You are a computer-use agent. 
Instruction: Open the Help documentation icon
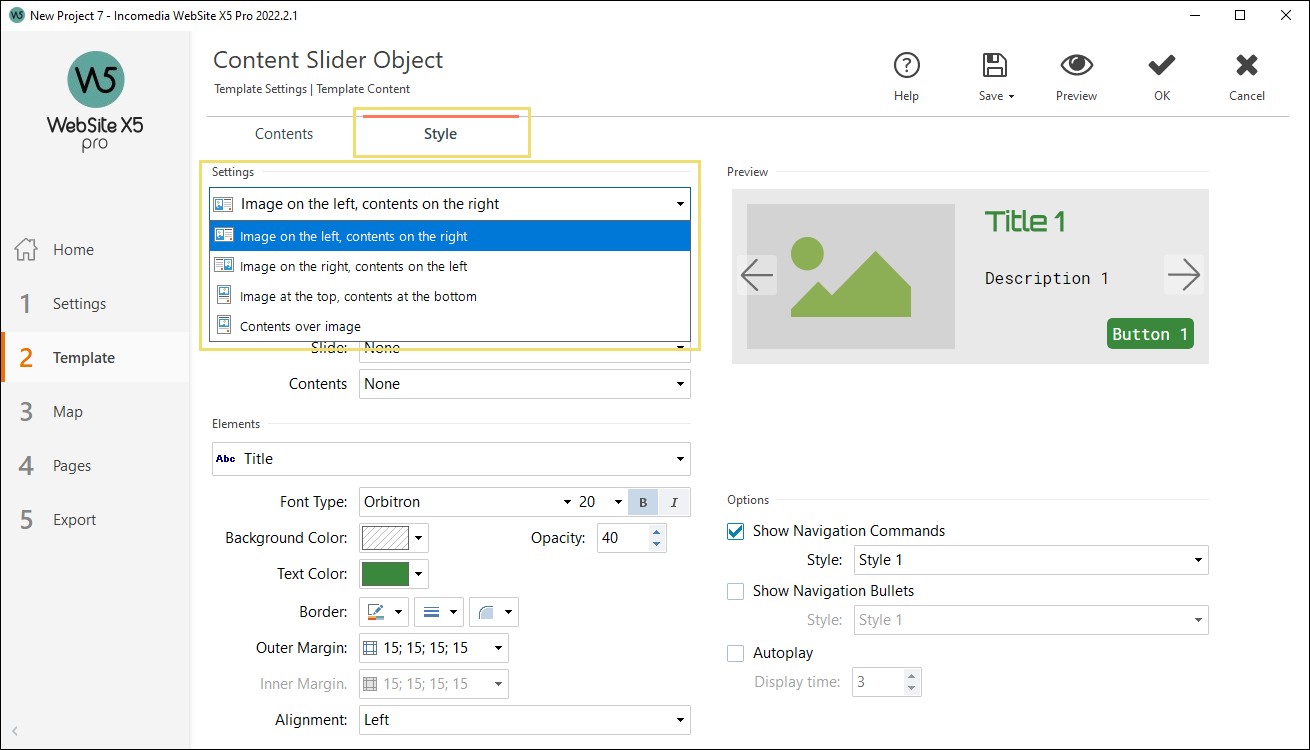coord(906,66)
